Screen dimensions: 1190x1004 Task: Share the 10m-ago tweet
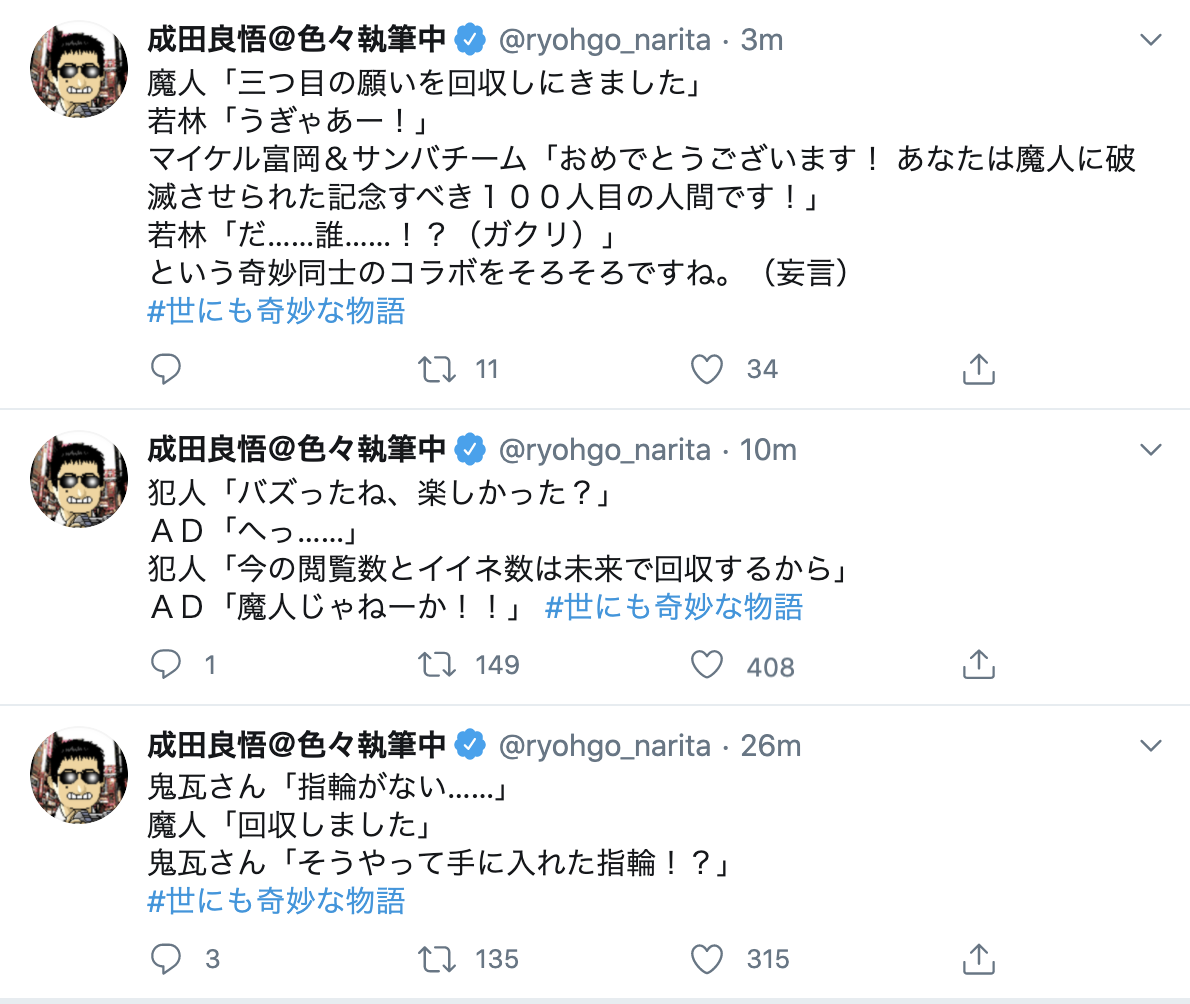click(x=978, y=666)
